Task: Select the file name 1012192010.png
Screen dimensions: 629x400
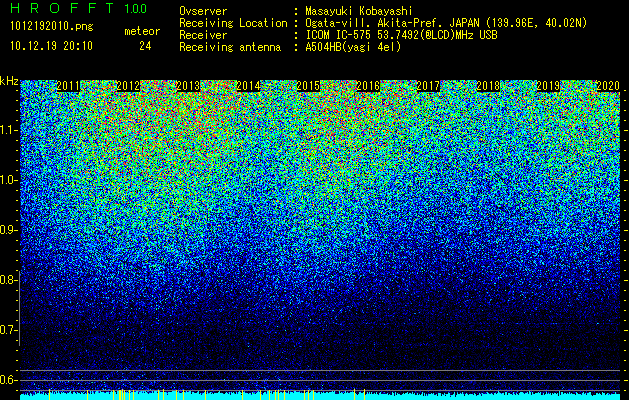Action: point(52,27)
